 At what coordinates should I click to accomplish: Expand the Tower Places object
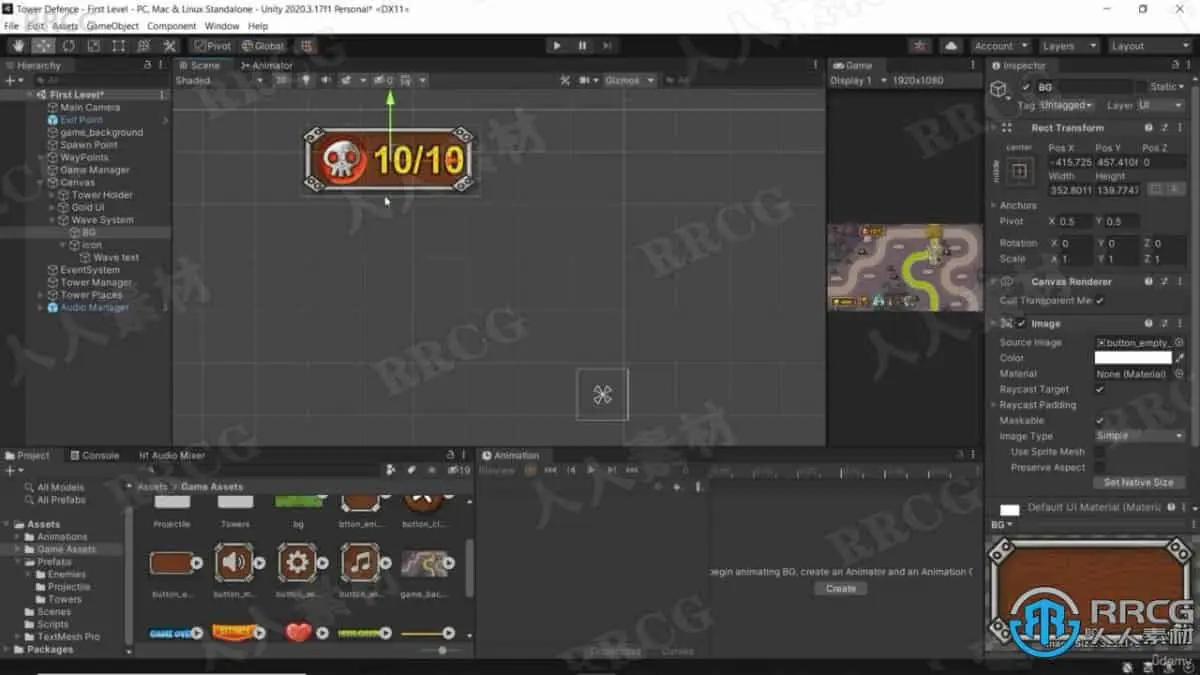[41, 295]
